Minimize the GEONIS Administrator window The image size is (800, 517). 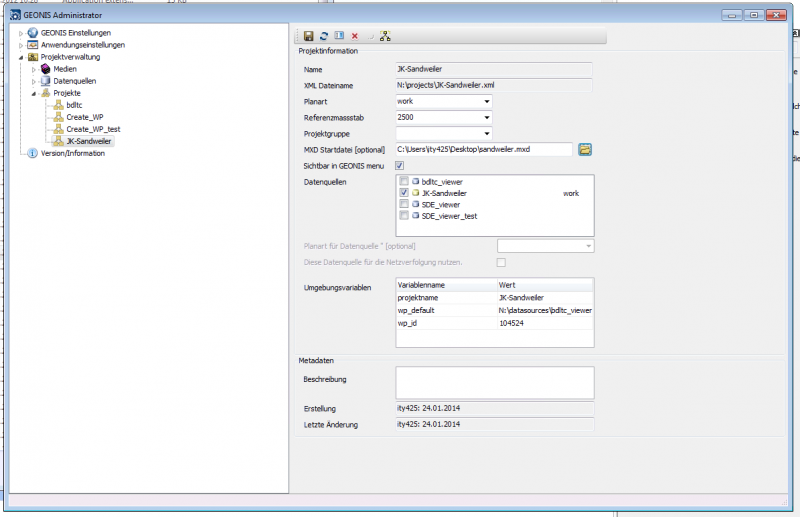pos(732,15)
